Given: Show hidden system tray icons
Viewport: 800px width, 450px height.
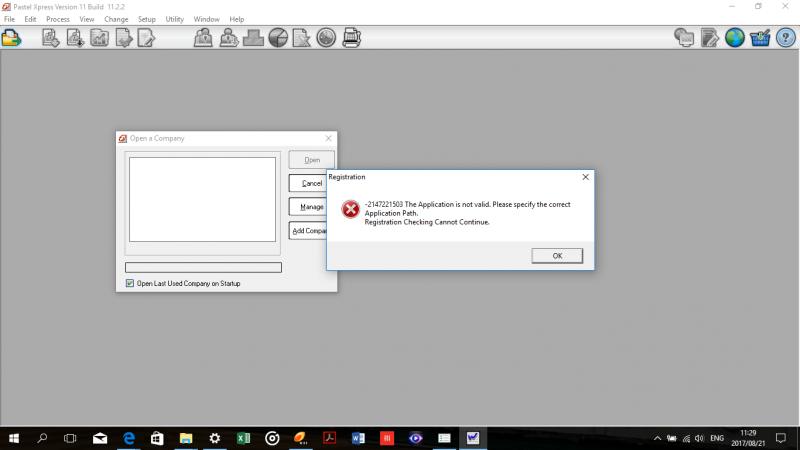Looking at the screenshot, I should [x=657, y=438].
